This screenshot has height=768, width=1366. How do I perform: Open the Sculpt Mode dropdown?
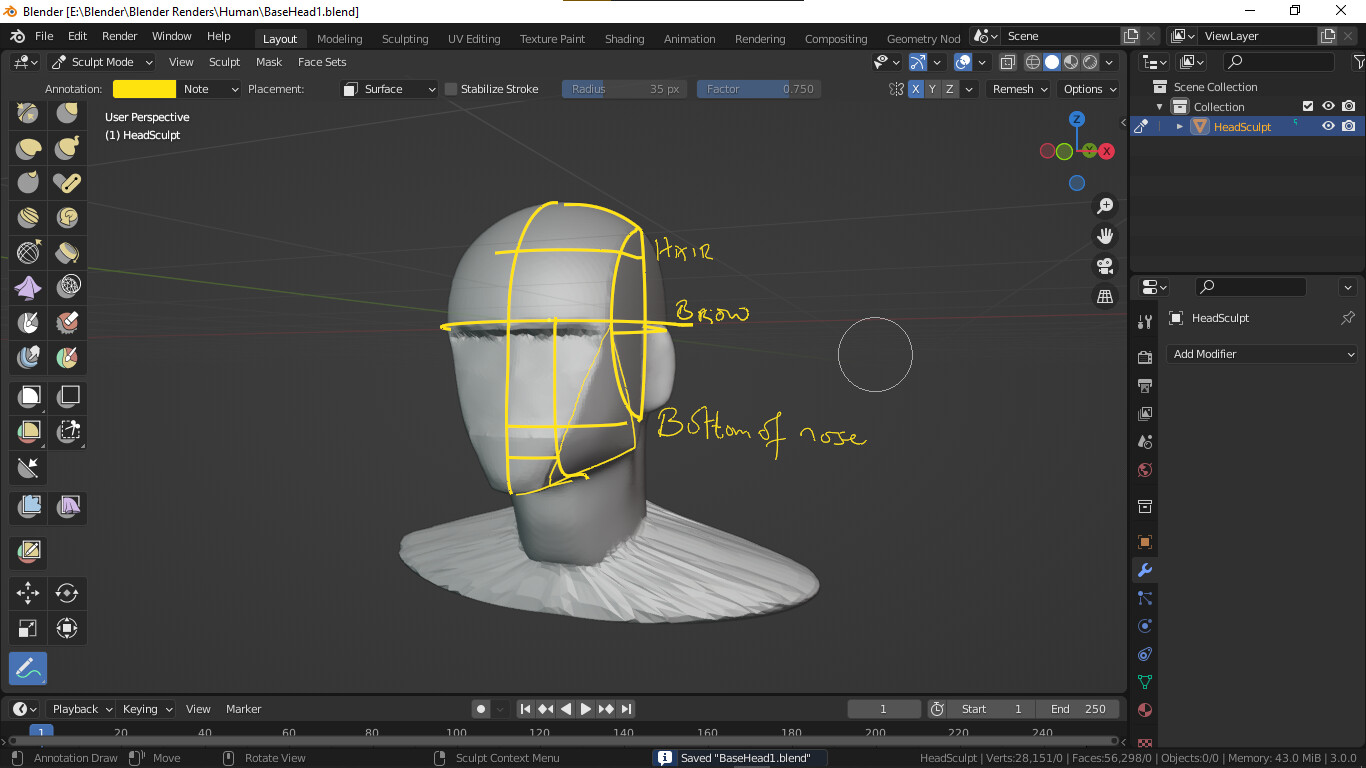point(101,62)
